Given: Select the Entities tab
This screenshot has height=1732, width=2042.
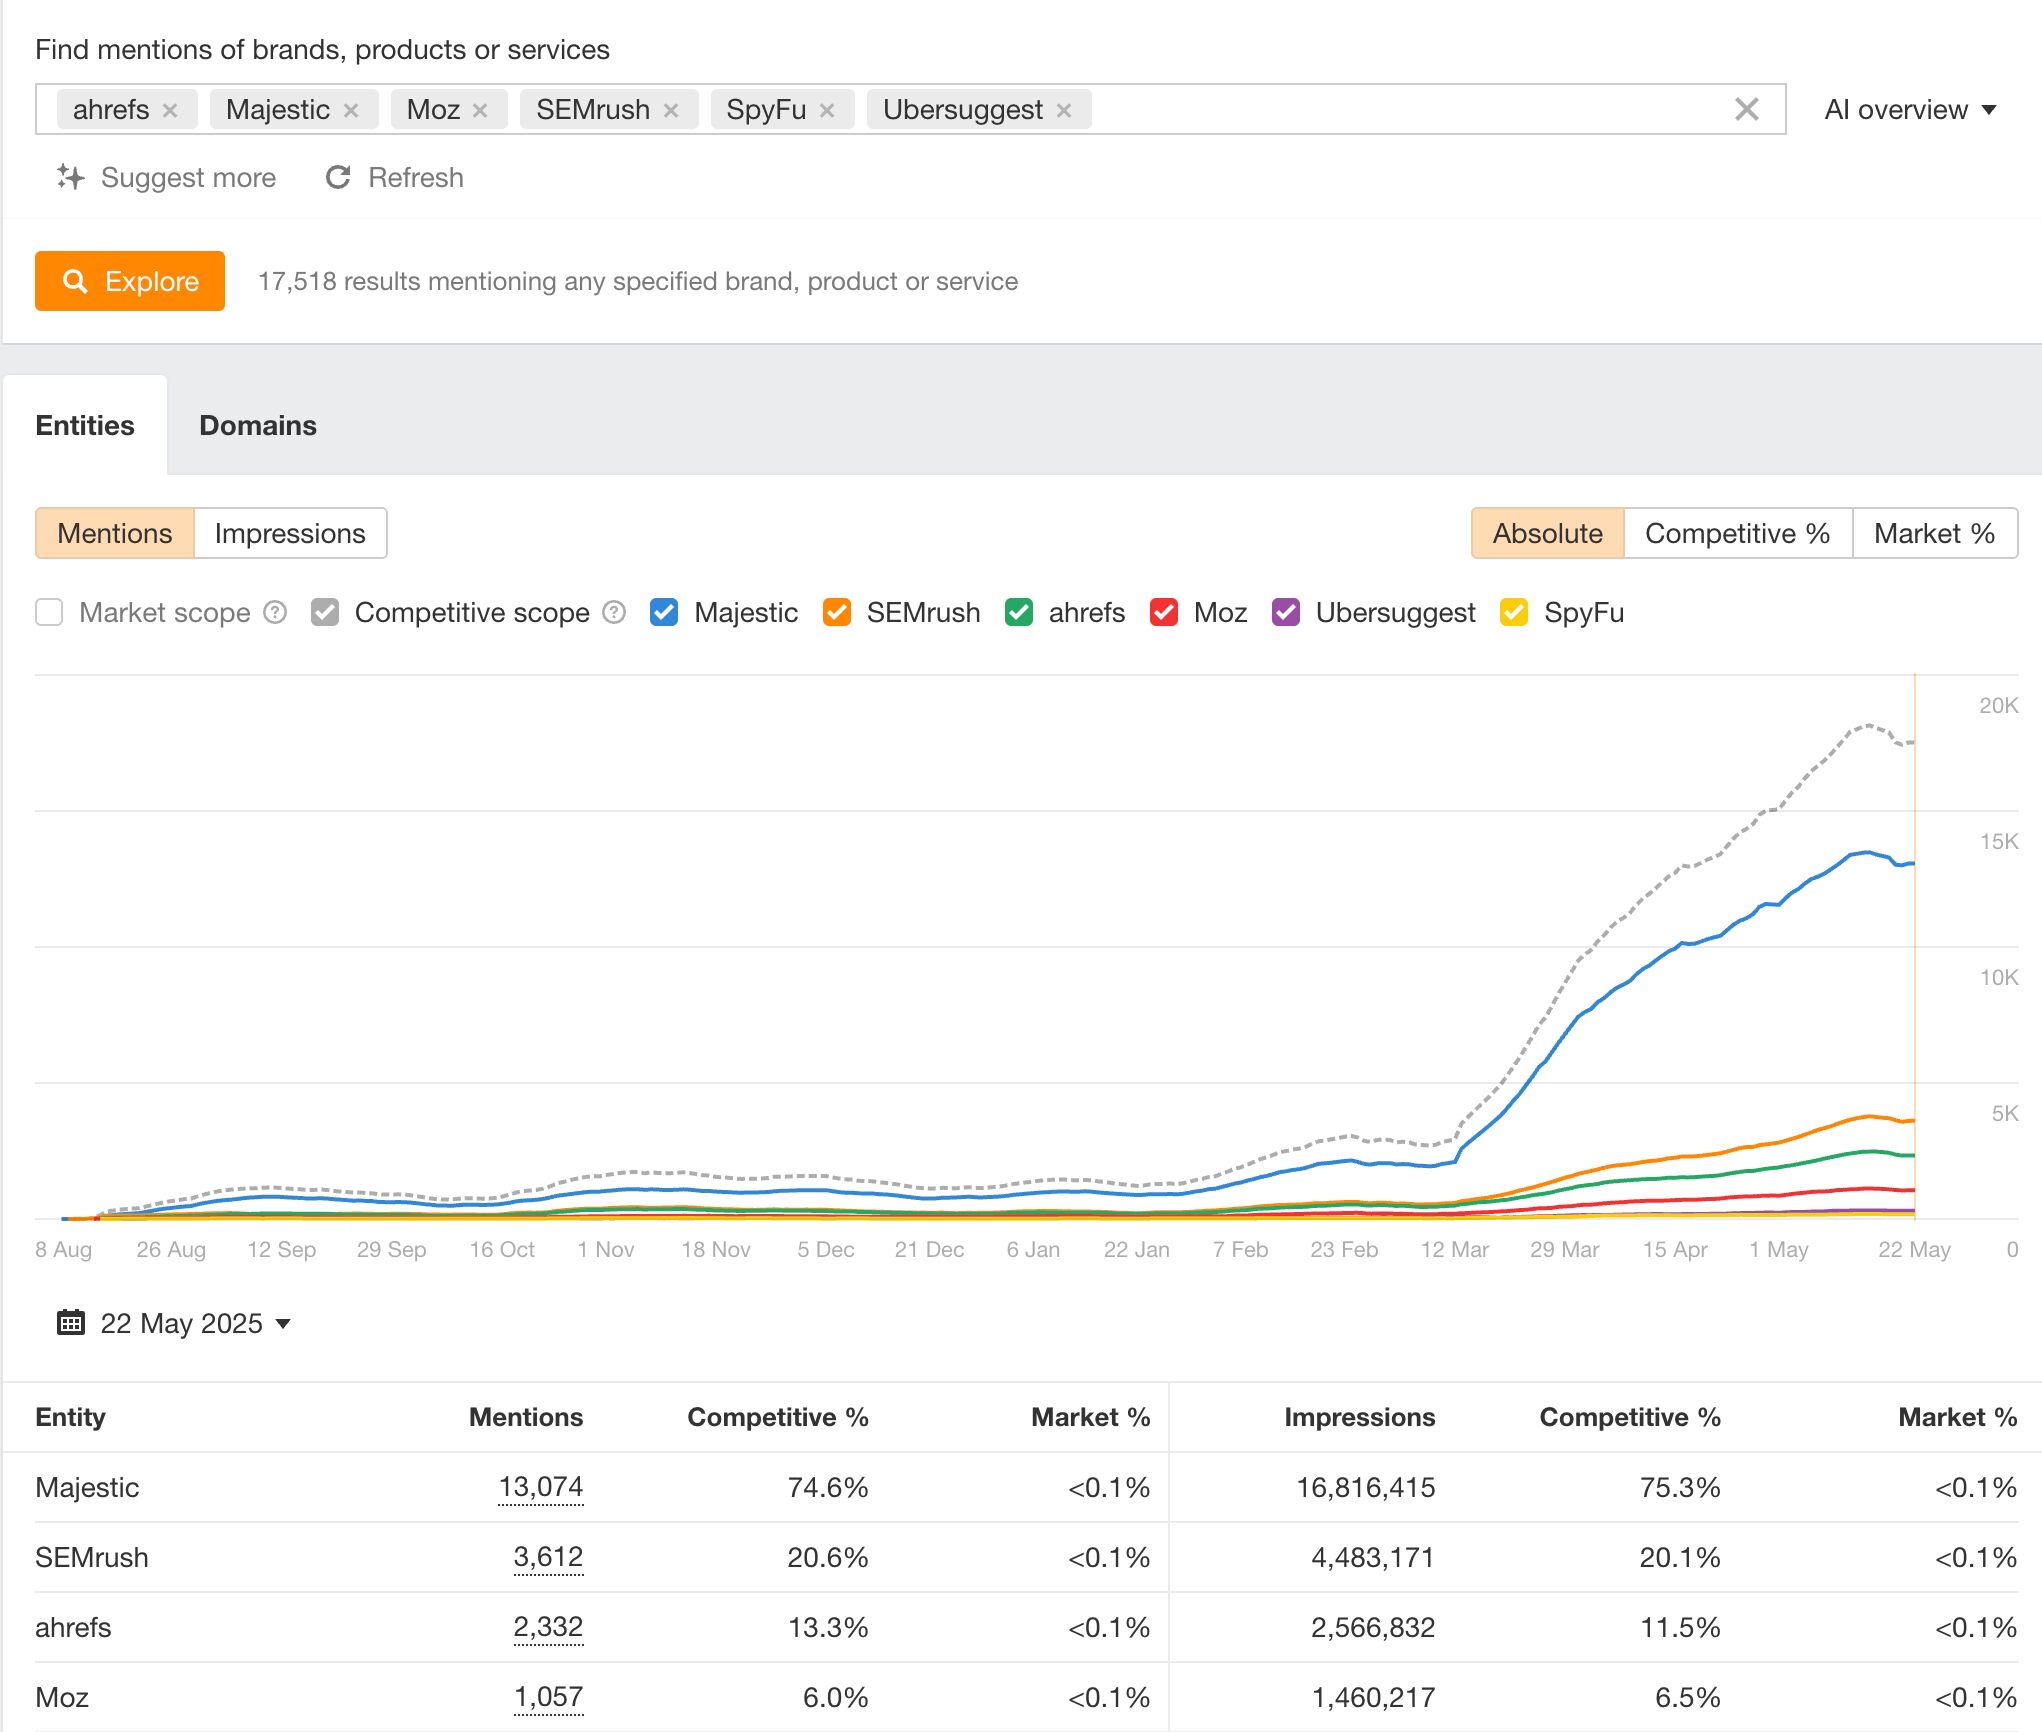Looking at the screenshot, I should (x=85, y=424).
